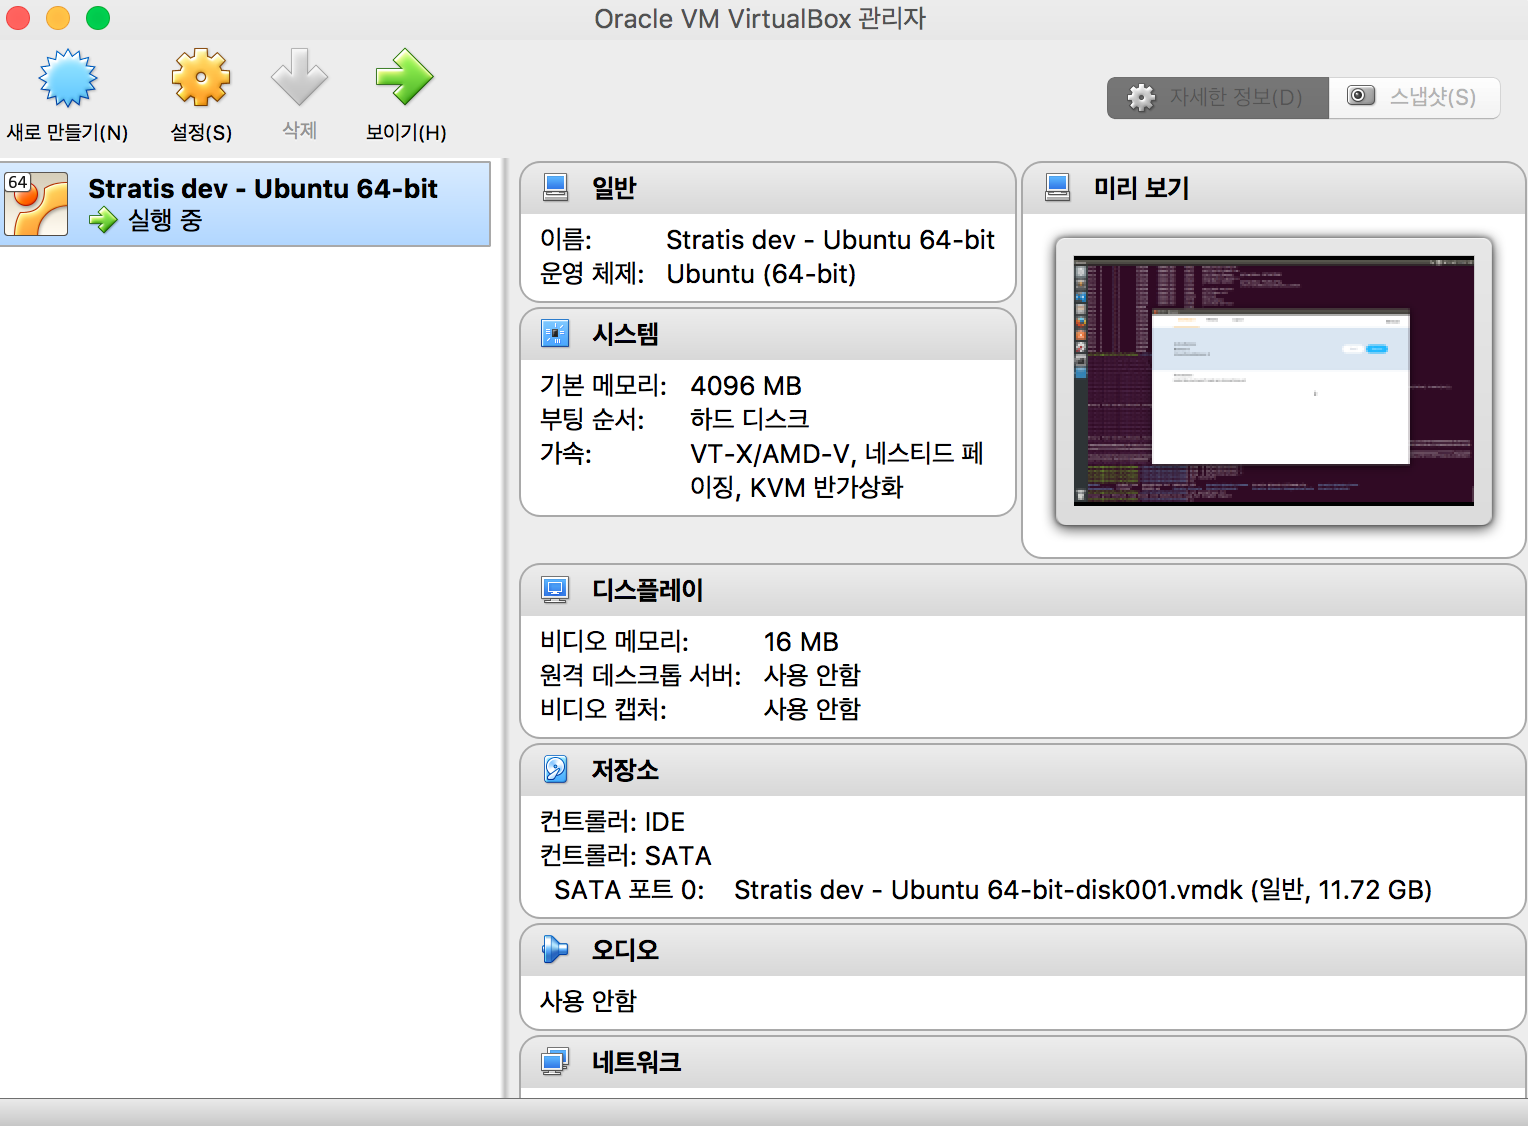Click the VM preview screenshot thumbnail
The height and width of the screenshot is (1126, 1528).
point(1273,381)
